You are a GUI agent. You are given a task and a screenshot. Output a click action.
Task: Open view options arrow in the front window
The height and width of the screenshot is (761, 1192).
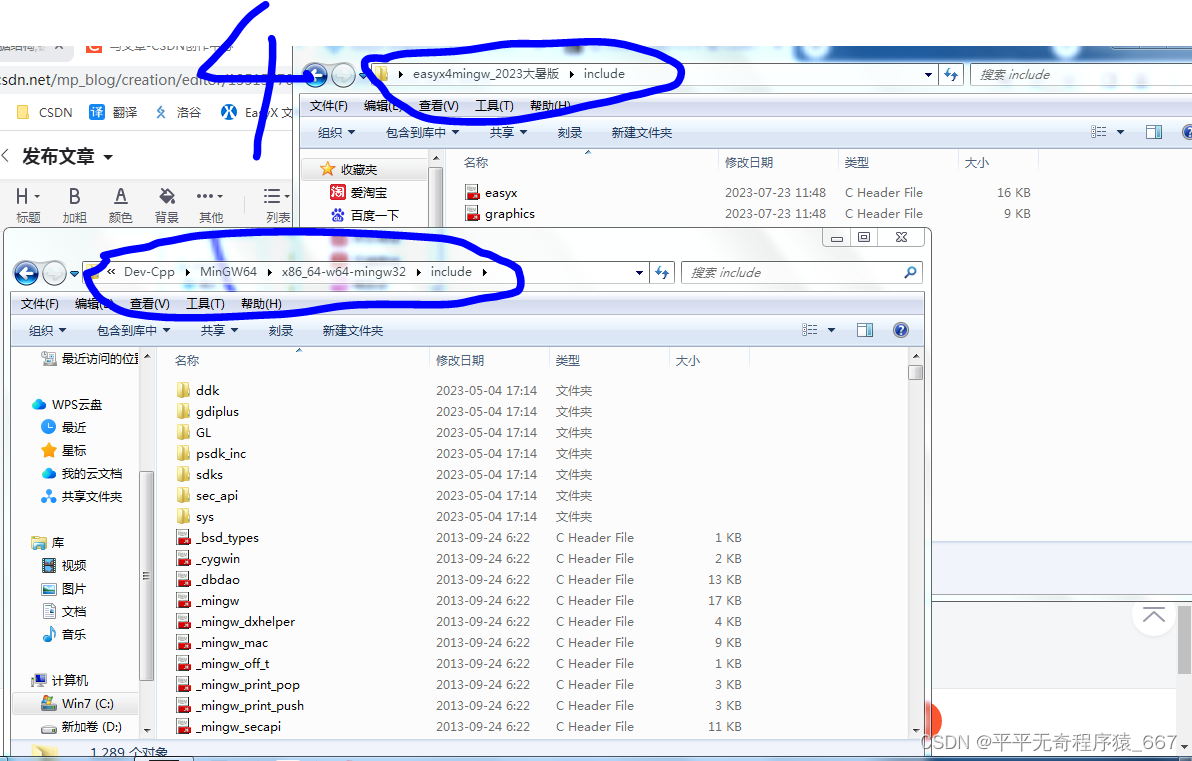pos(831,330)
